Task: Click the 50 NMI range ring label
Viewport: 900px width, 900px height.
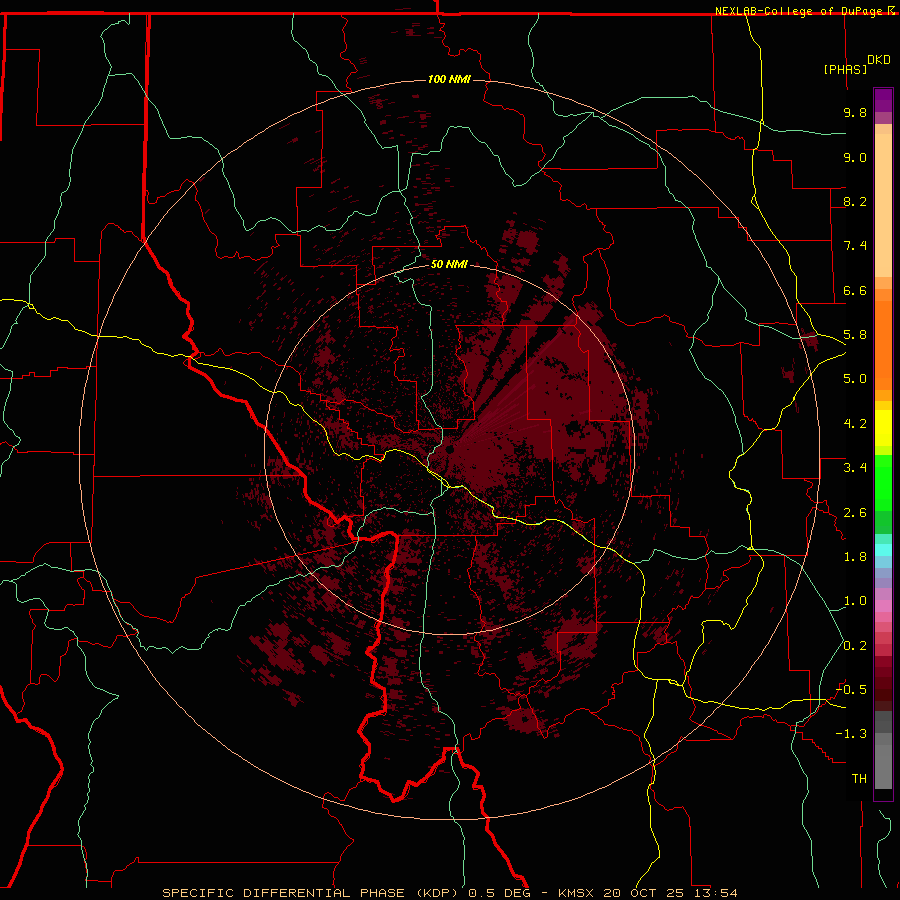Action: [x=449, y=264]
